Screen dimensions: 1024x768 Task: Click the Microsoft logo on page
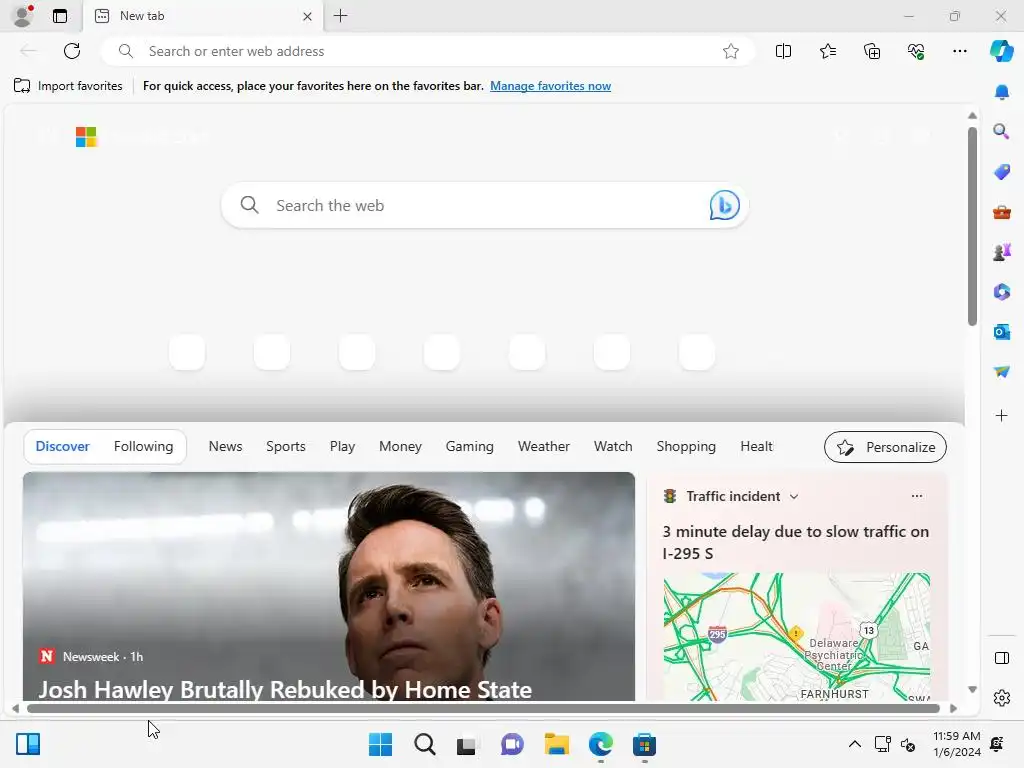(86, 137)
